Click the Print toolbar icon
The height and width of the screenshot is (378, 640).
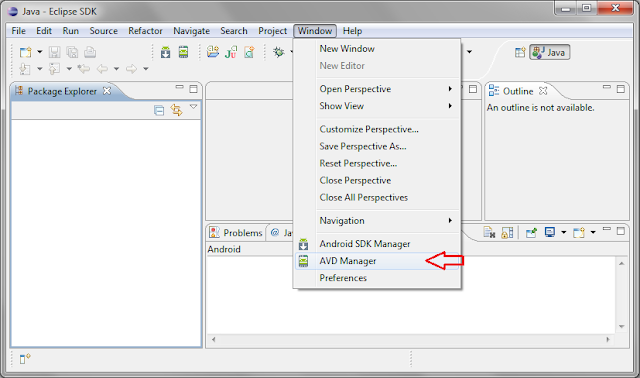point(90,52)
